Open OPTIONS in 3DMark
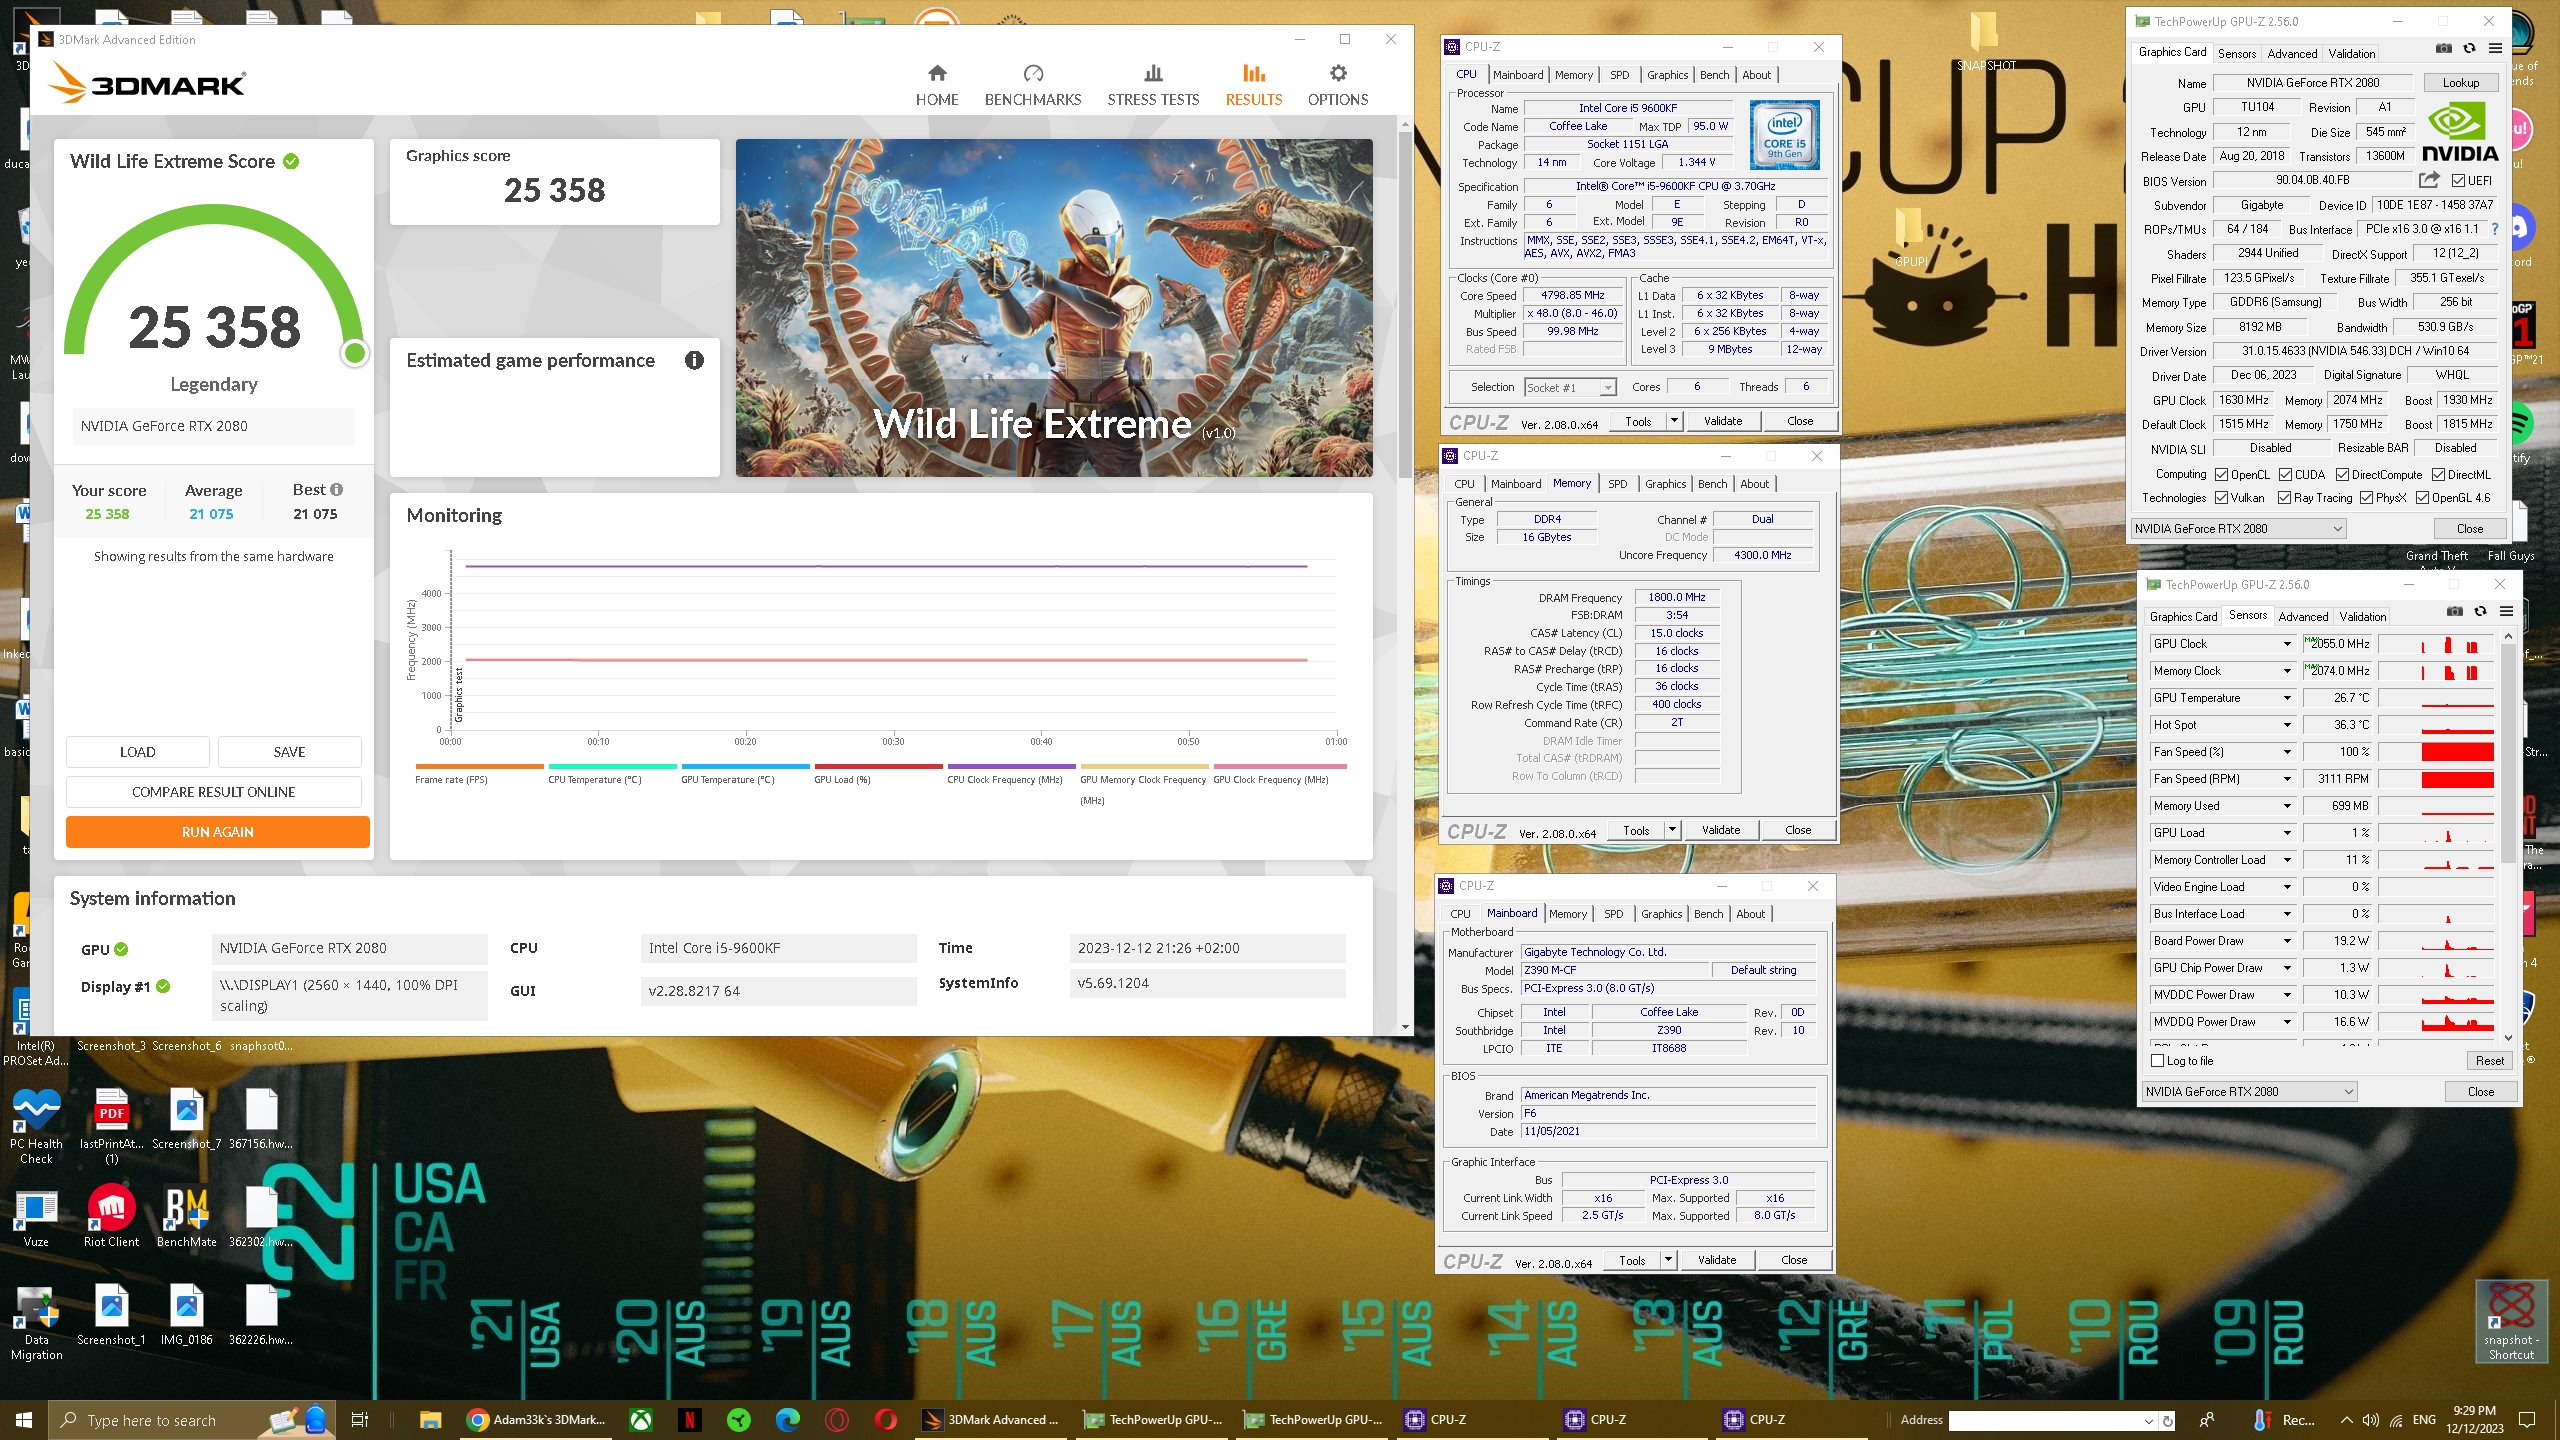 coord(1338,85)
